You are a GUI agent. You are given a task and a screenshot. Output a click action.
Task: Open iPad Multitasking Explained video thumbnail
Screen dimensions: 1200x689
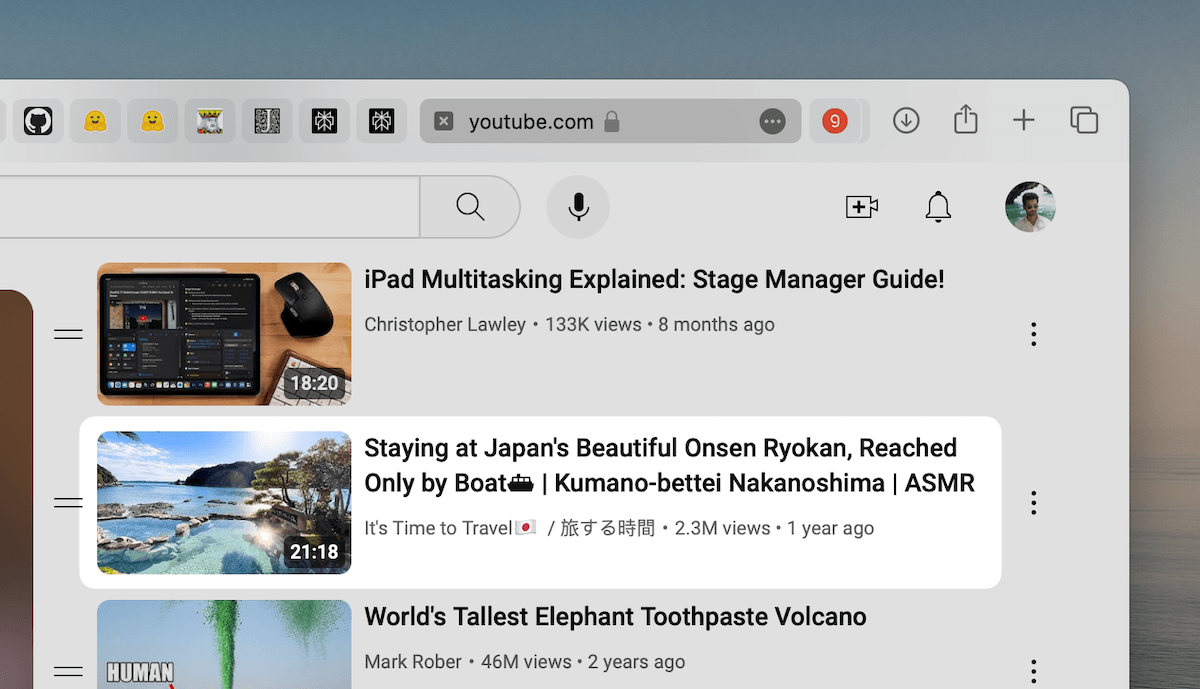(224, 334)
